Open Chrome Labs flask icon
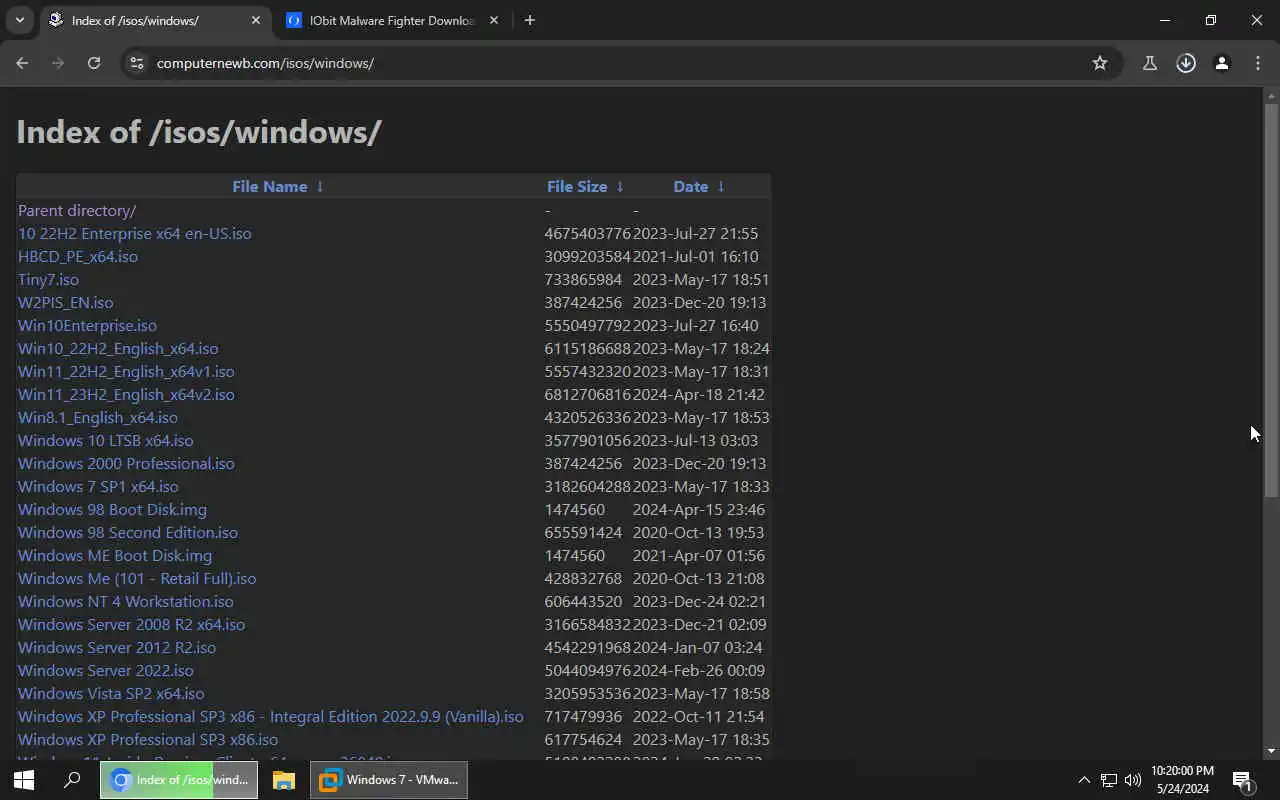 1150,63
